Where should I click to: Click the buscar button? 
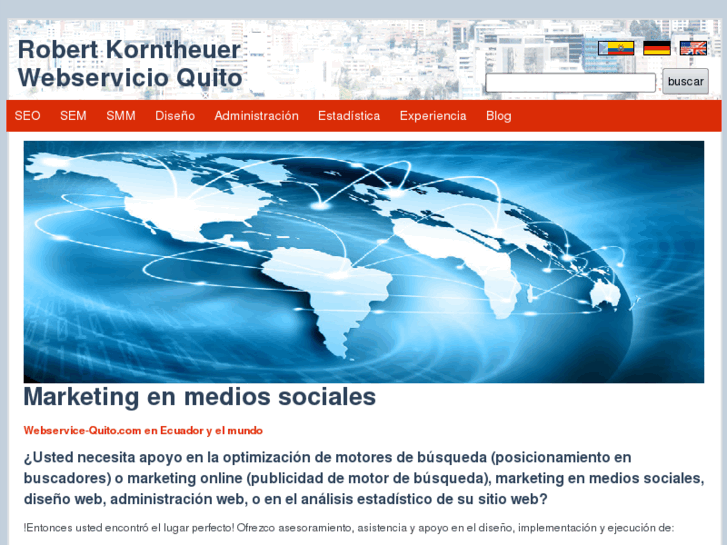(685, 81)
